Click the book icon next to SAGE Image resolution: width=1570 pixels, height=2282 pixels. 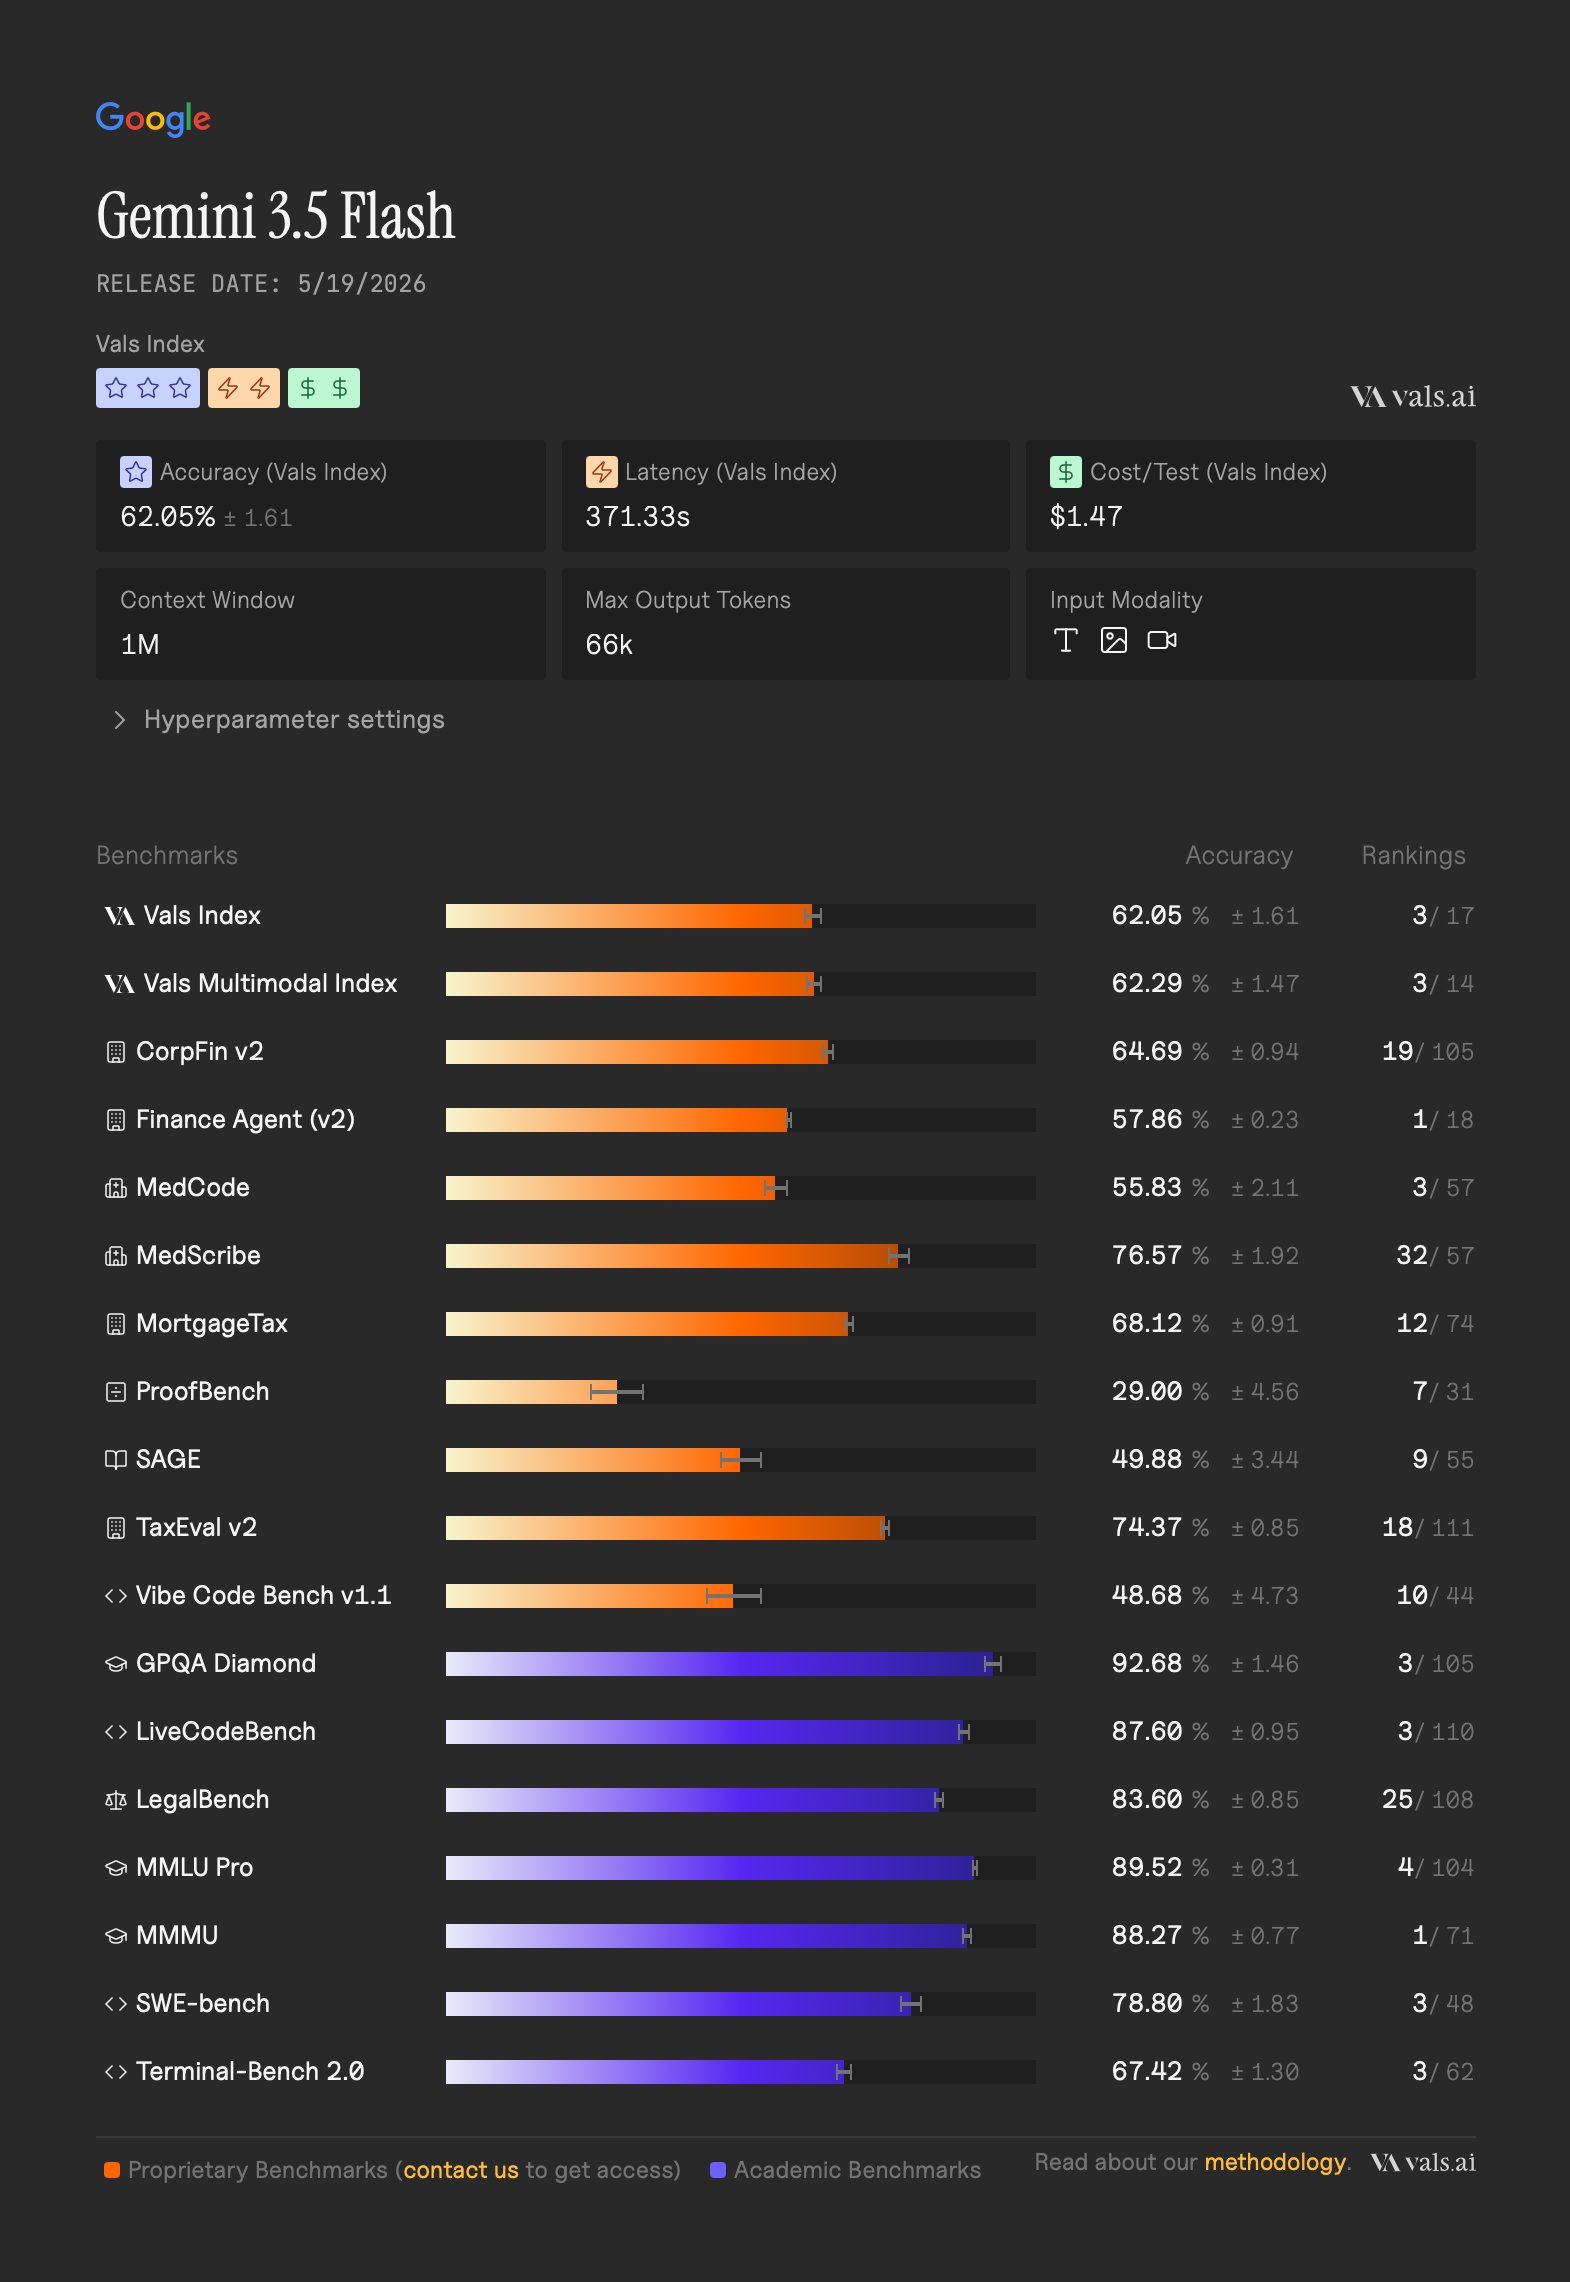click(116, 1460)
